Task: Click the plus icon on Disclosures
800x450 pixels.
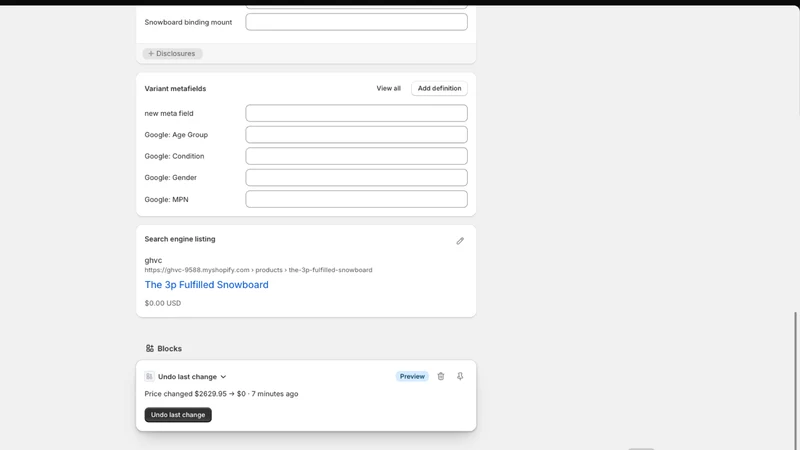Action: 151,54
